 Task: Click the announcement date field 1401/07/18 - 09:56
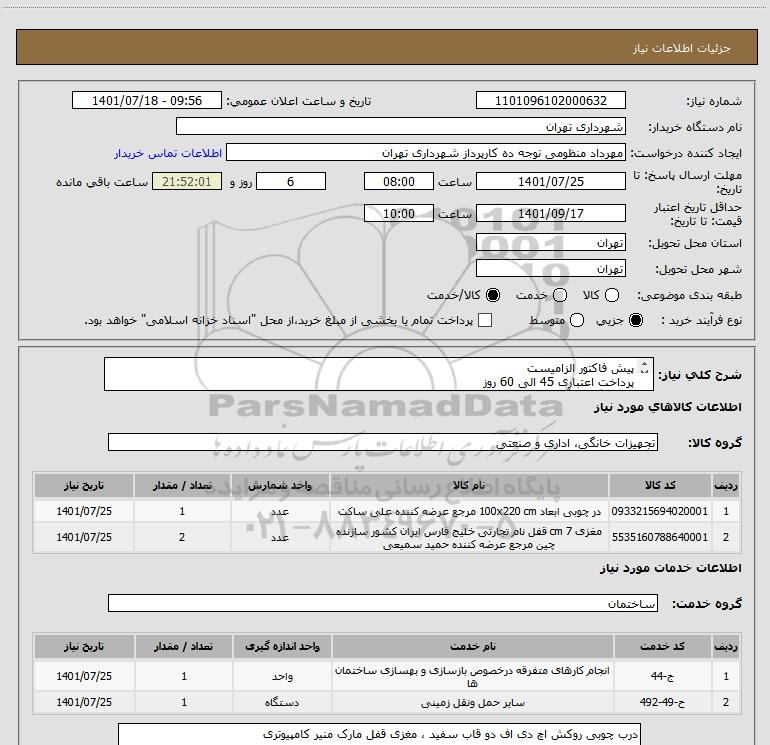click(147, 100)
